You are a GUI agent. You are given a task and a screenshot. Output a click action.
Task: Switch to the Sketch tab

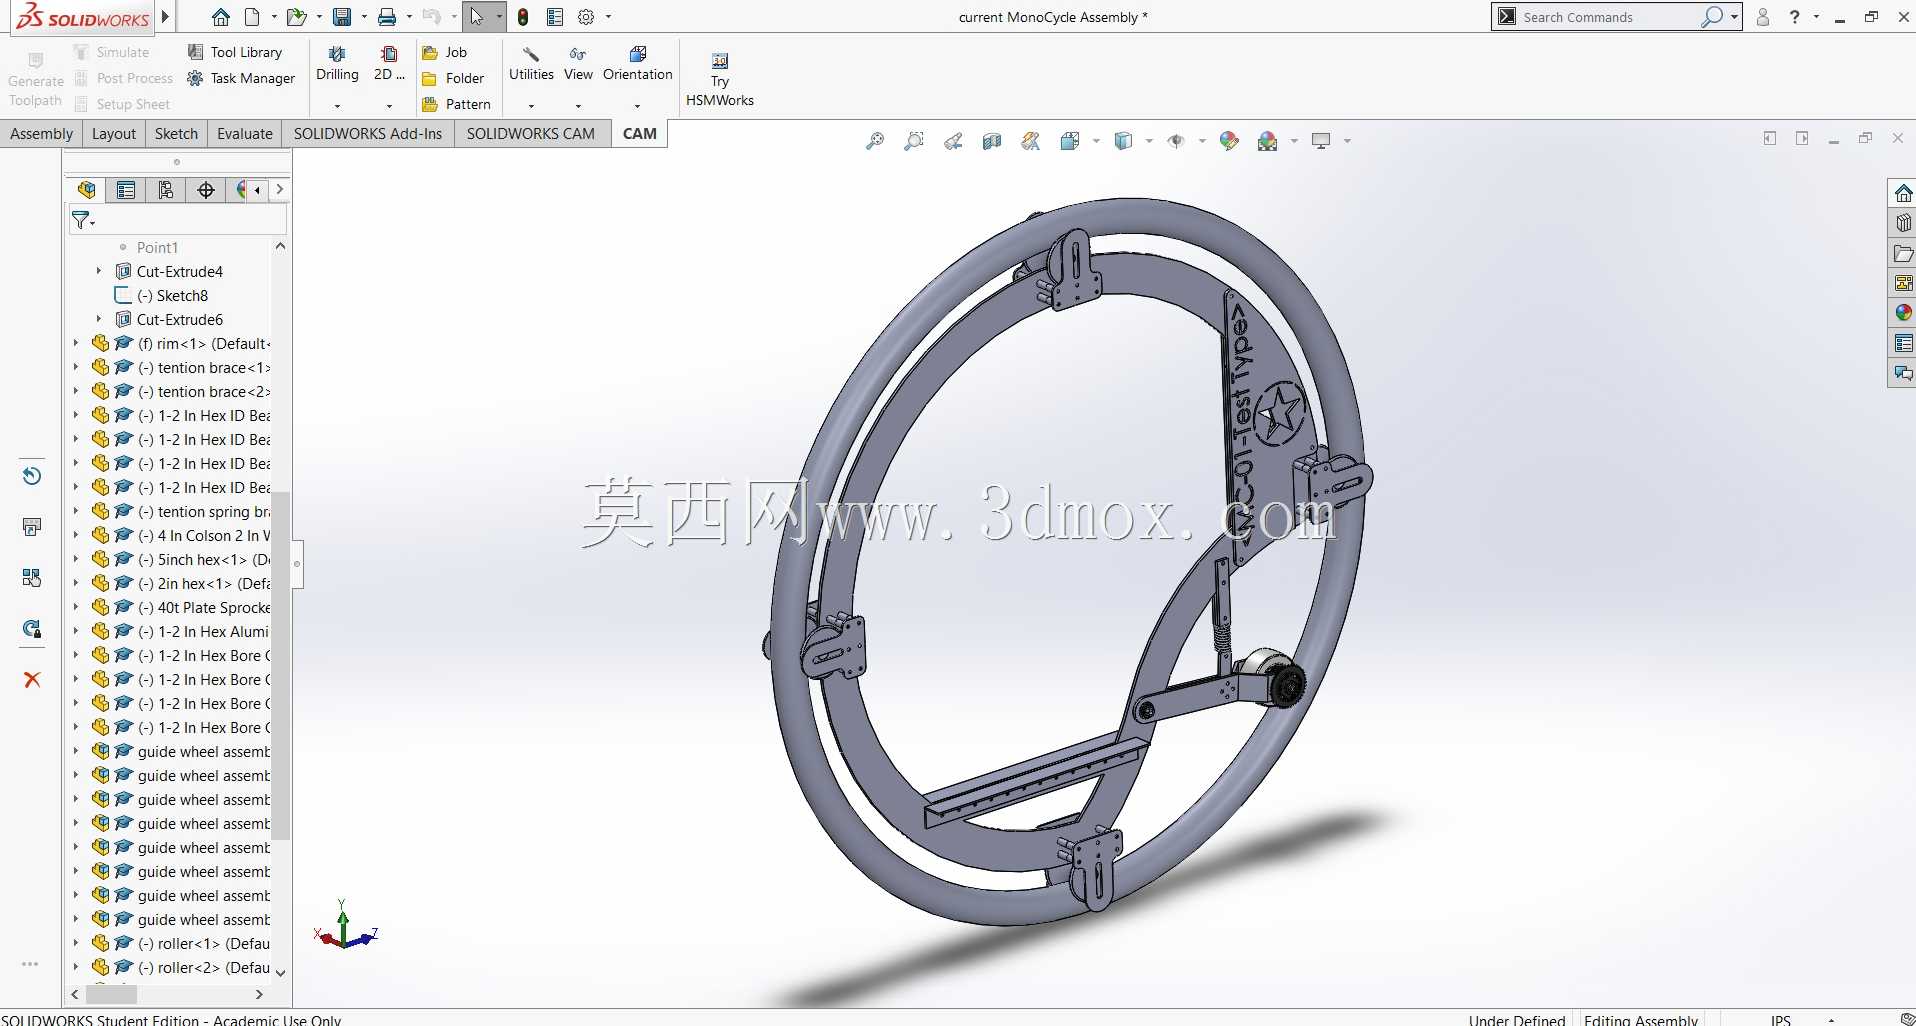coord(176,134)
